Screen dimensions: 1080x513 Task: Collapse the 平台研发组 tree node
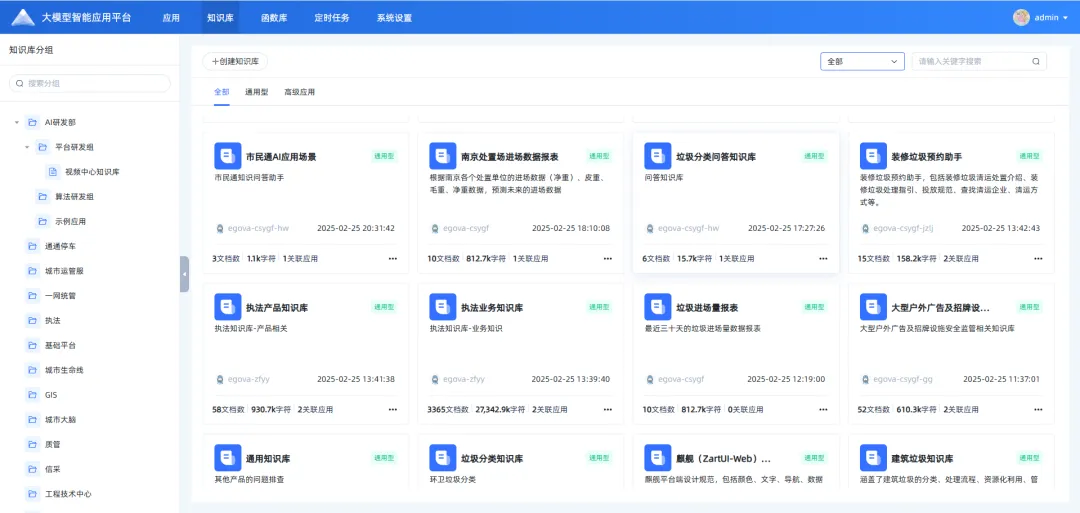(x=28, y=148)
